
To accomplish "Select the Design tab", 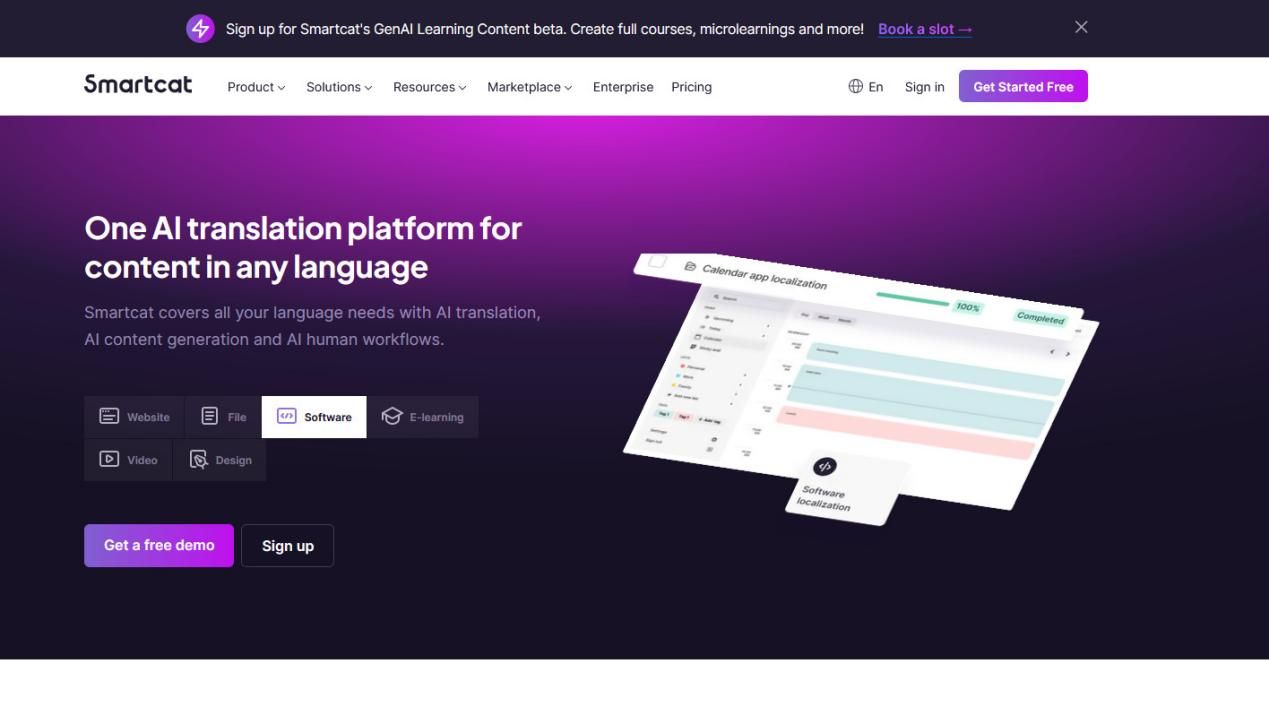I will tap(219, 460).
